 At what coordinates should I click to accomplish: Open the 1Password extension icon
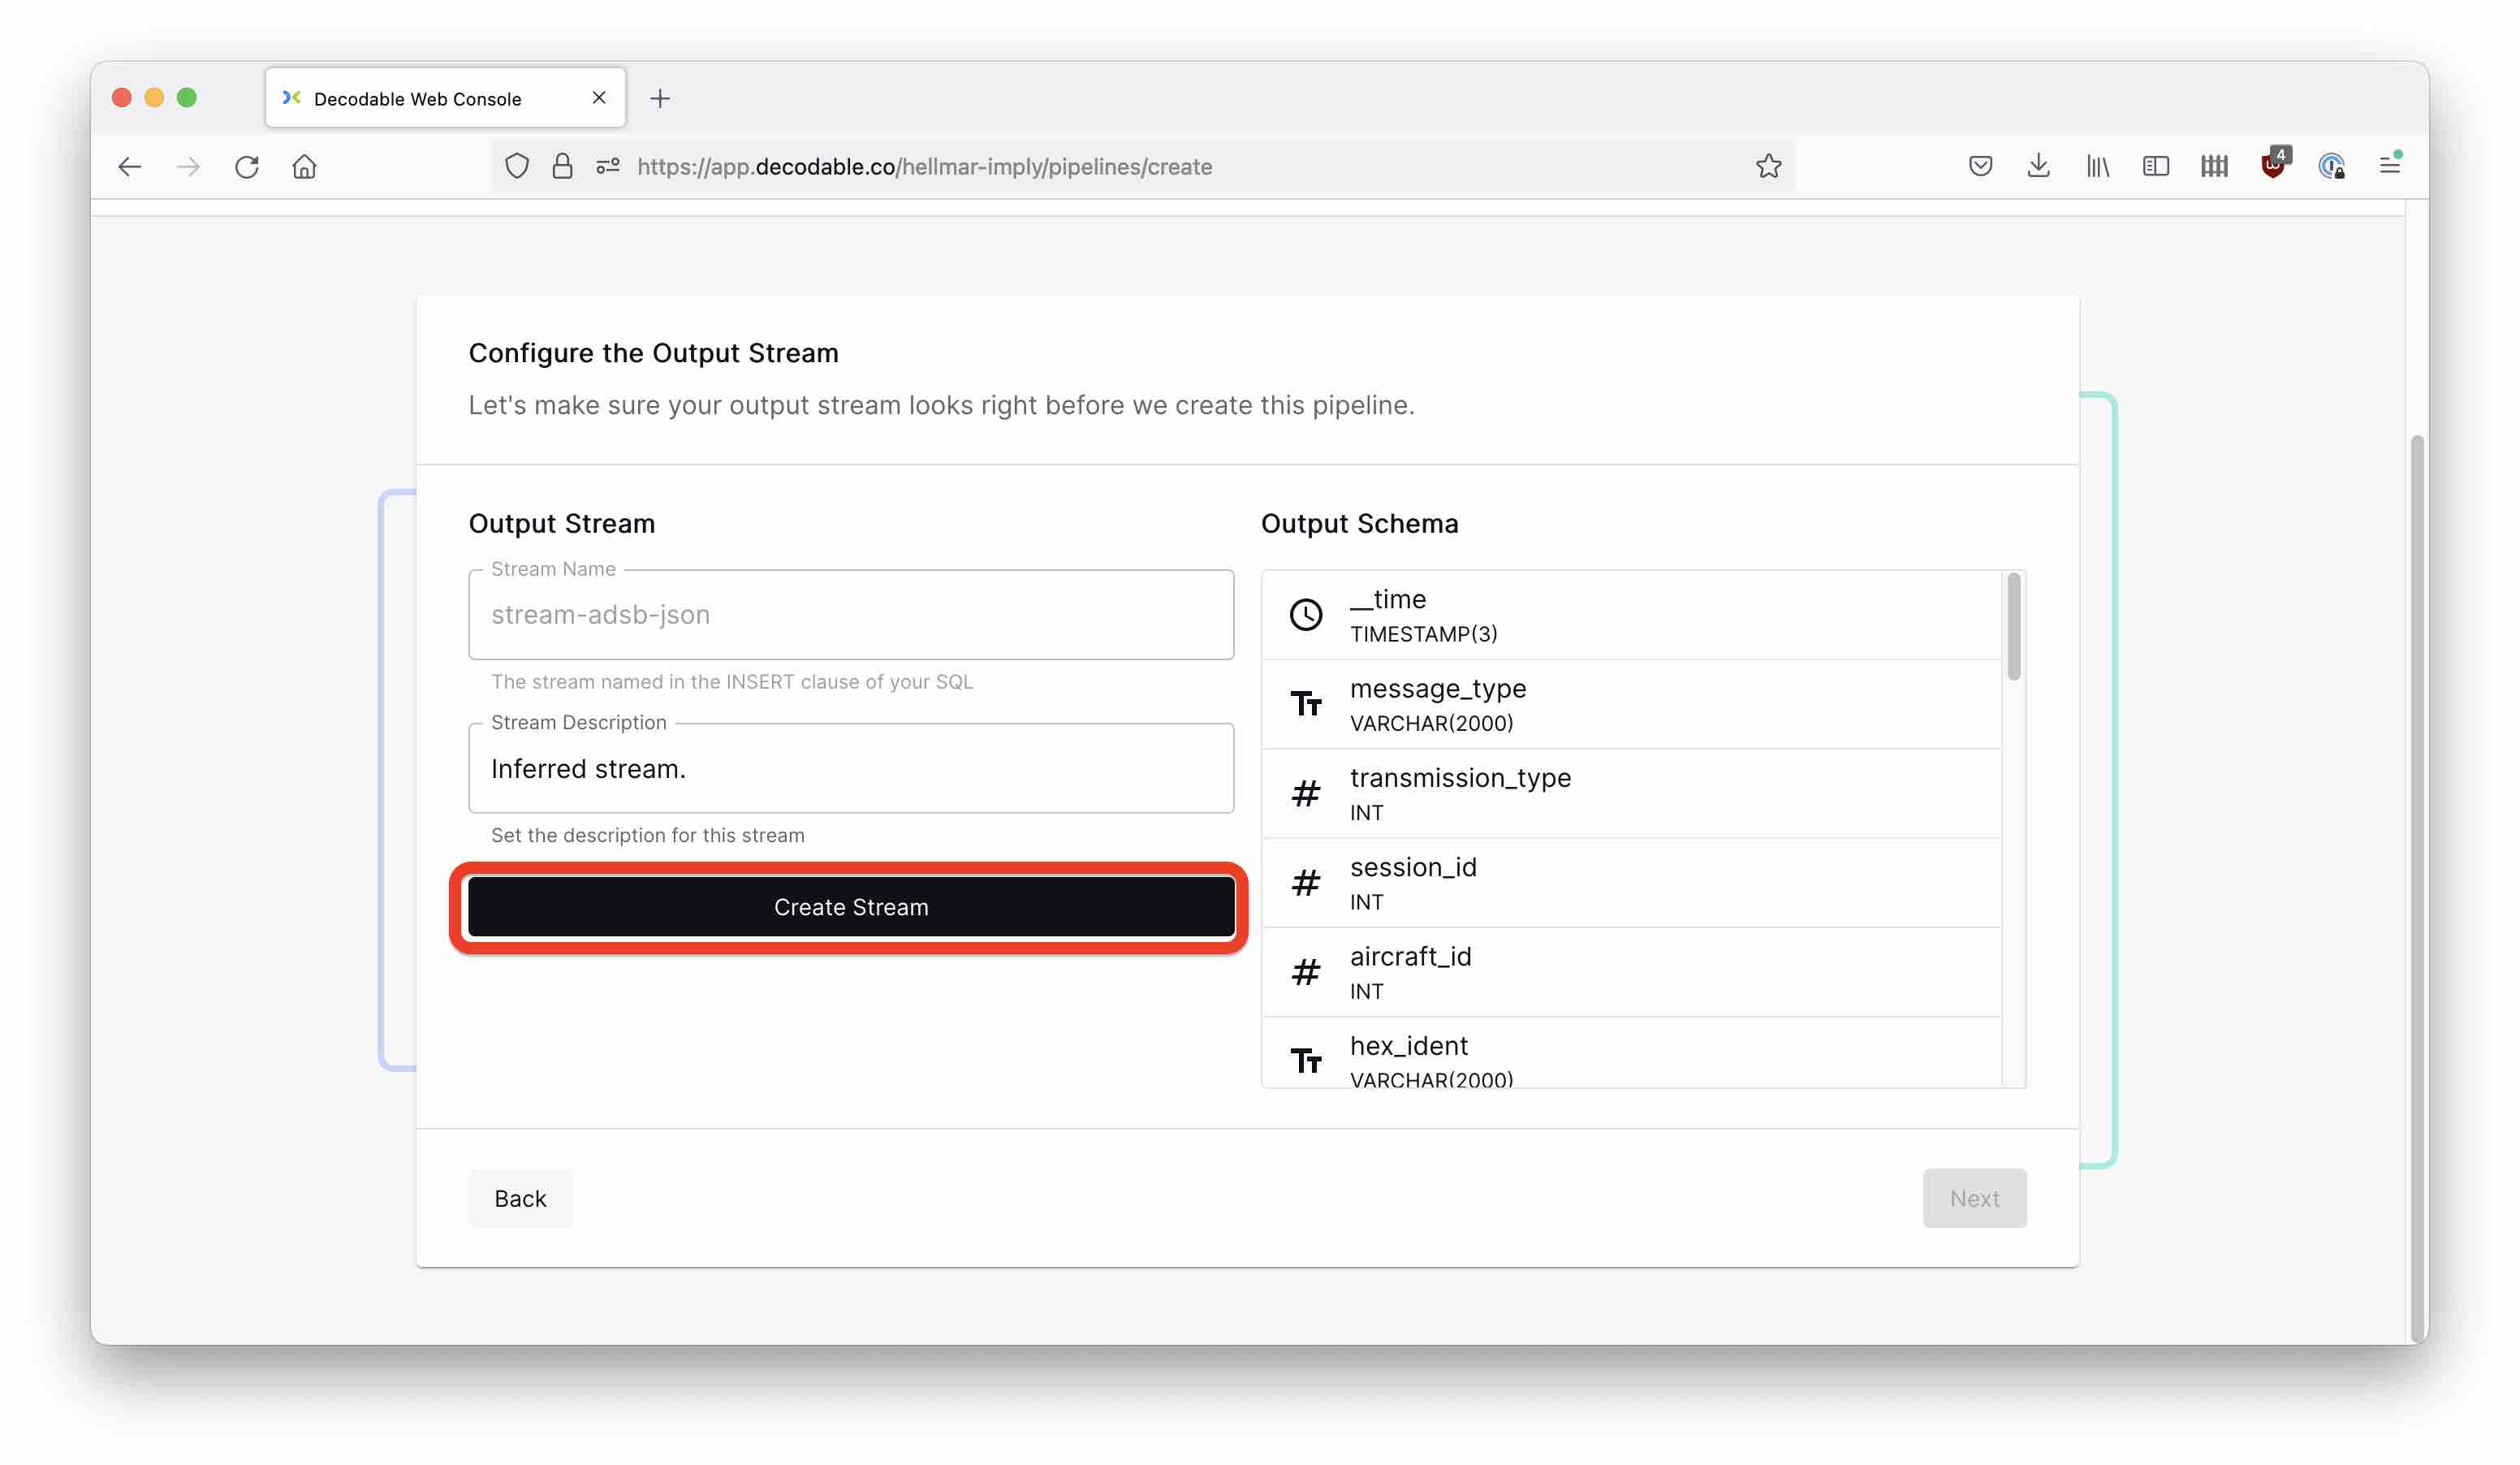(2332, 166)
